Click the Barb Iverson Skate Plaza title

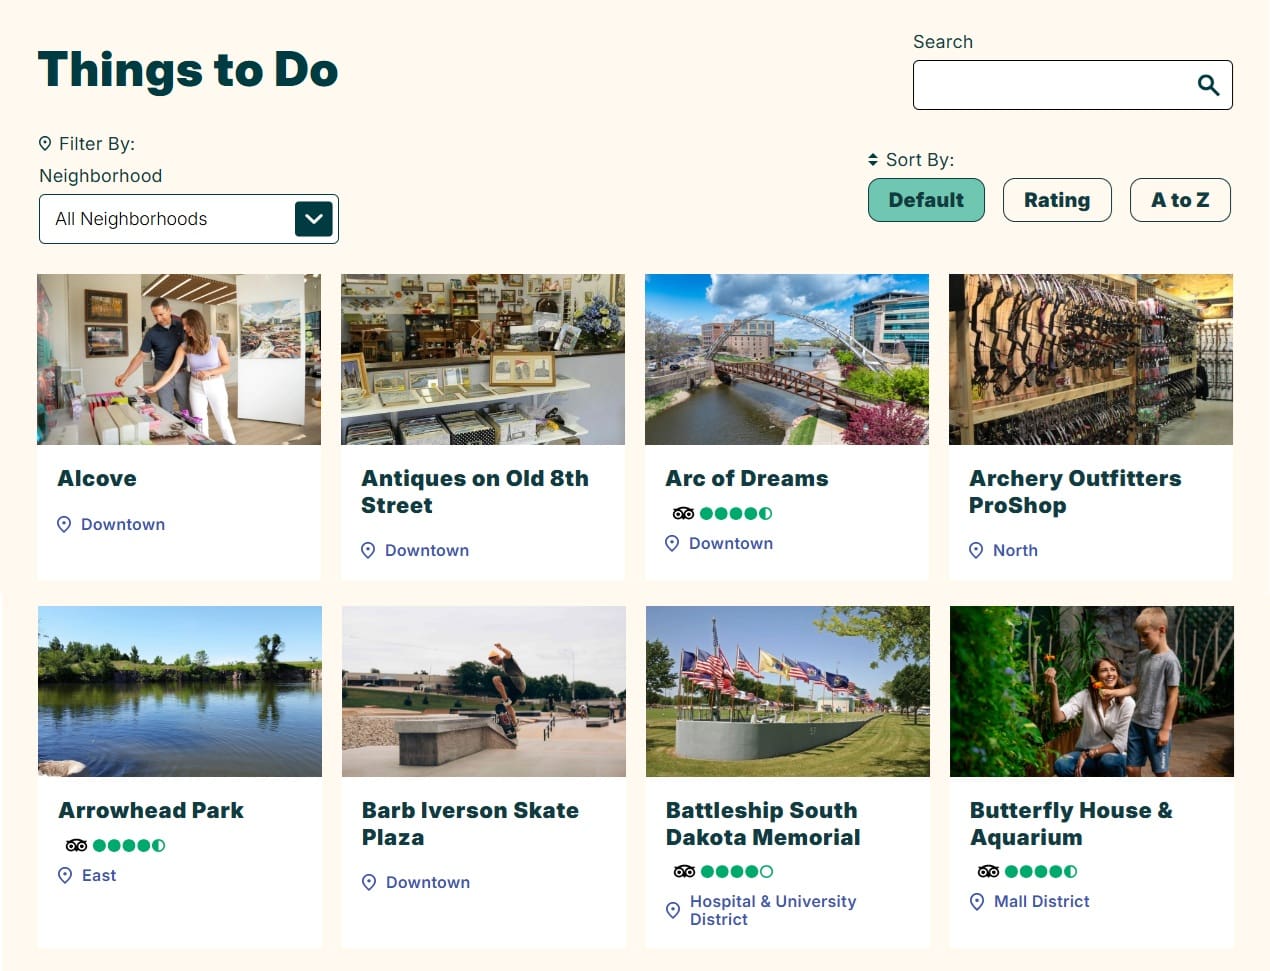coord(470,824)
